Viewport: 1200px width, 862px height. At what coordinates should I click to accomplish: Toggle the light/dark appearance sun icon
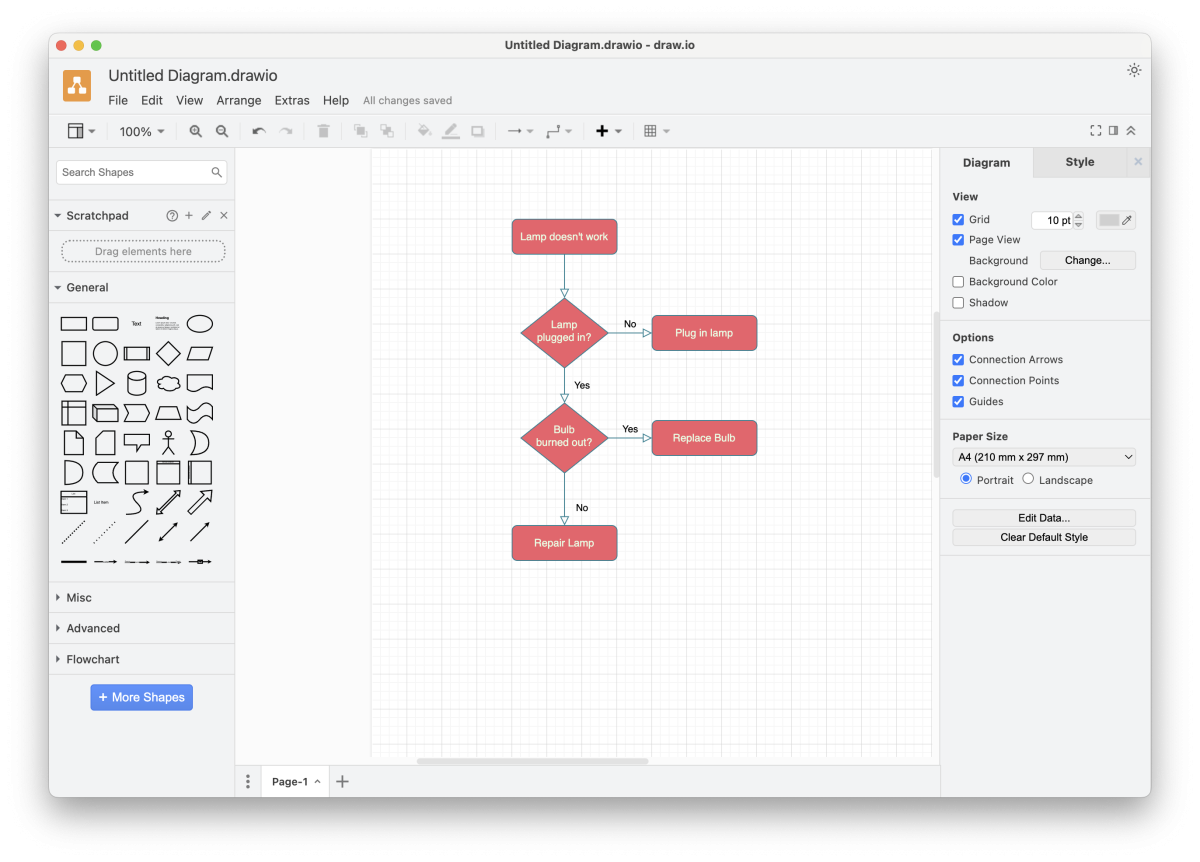1133,70
